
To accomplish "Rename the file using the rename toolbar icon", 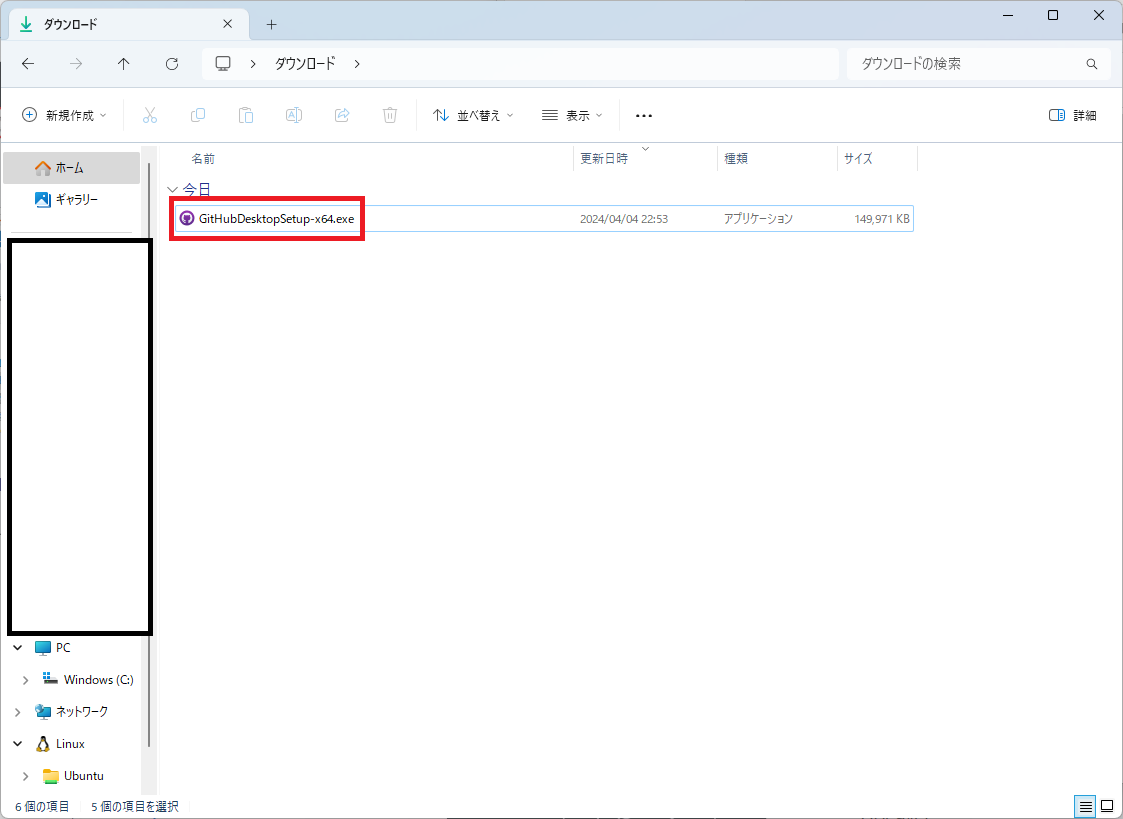I will [x=293, y=115].
